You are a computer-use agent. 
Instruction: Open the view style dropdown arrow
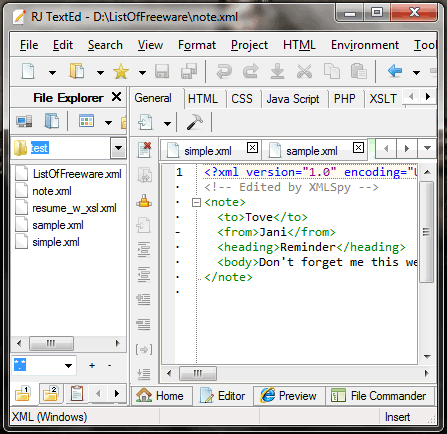click(108, 123)
